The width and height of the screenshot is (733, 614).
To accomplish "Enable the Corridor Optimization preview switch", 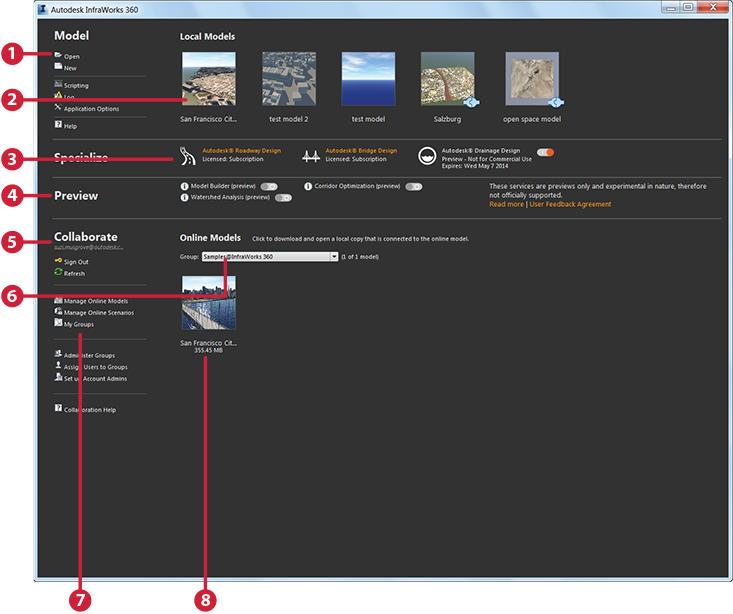I will pos(414,187).
